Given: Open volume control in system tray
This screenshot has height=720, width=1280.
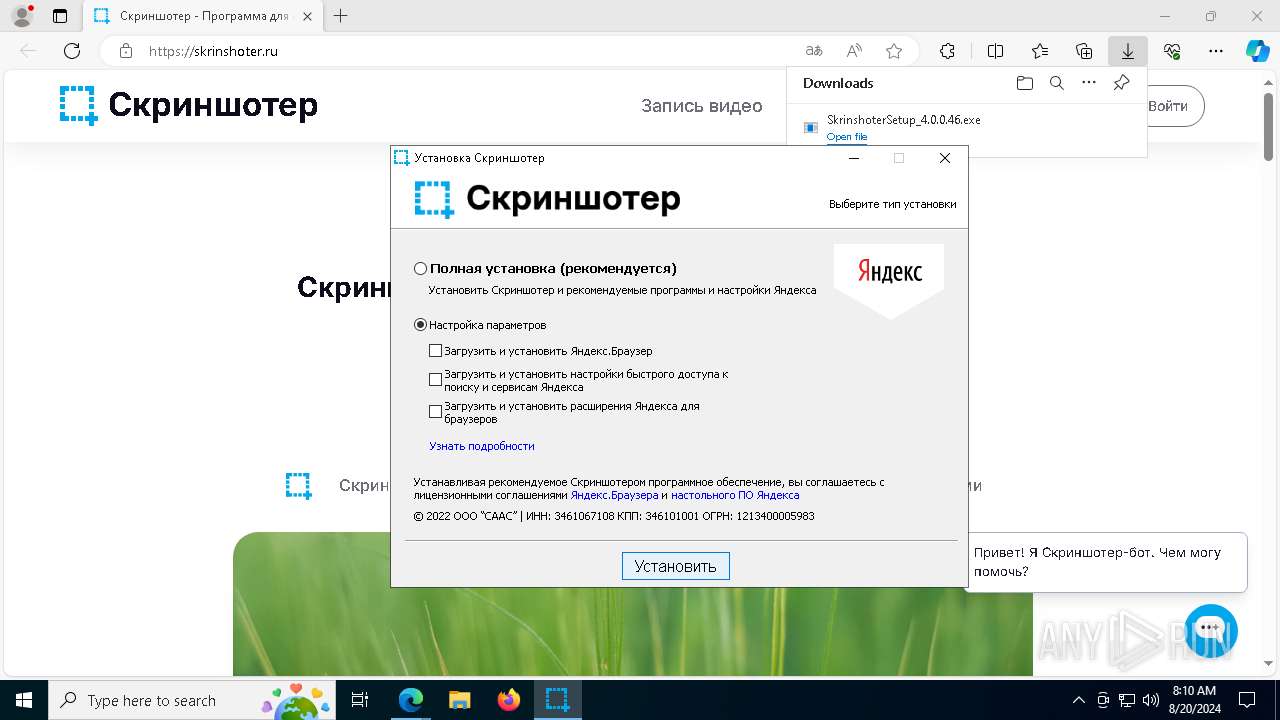Looking at the screenshot, I should [x=1151, y=700].
